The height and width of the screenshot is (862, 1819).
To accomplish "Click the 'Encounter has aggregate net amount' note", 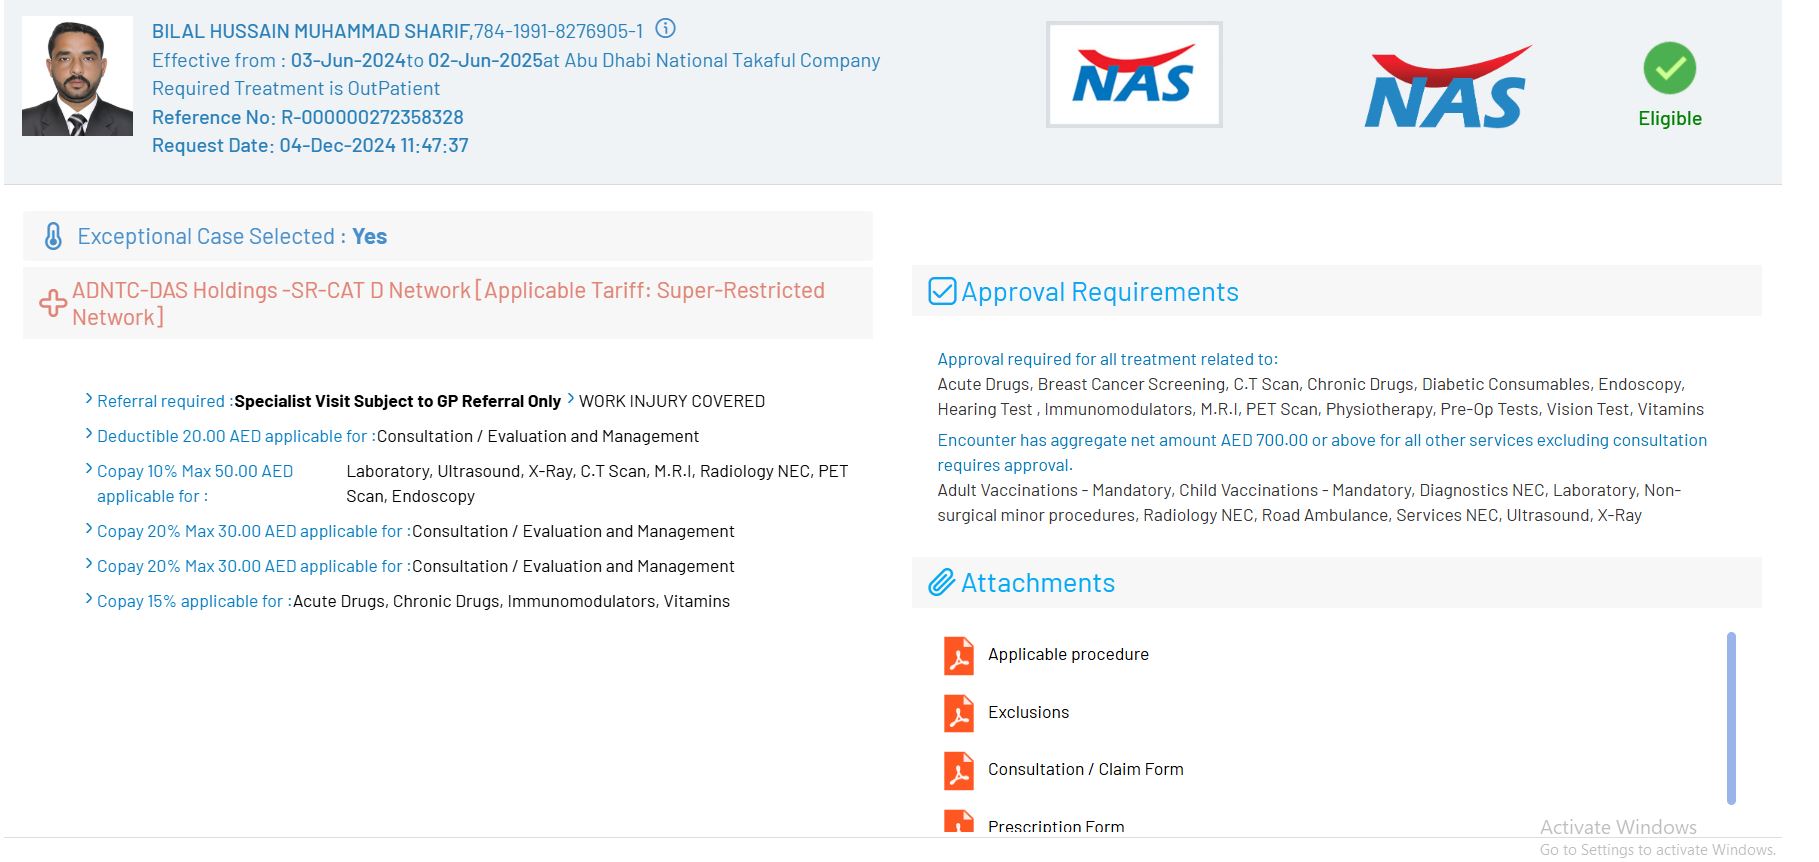I will [x=1322, y=452].
